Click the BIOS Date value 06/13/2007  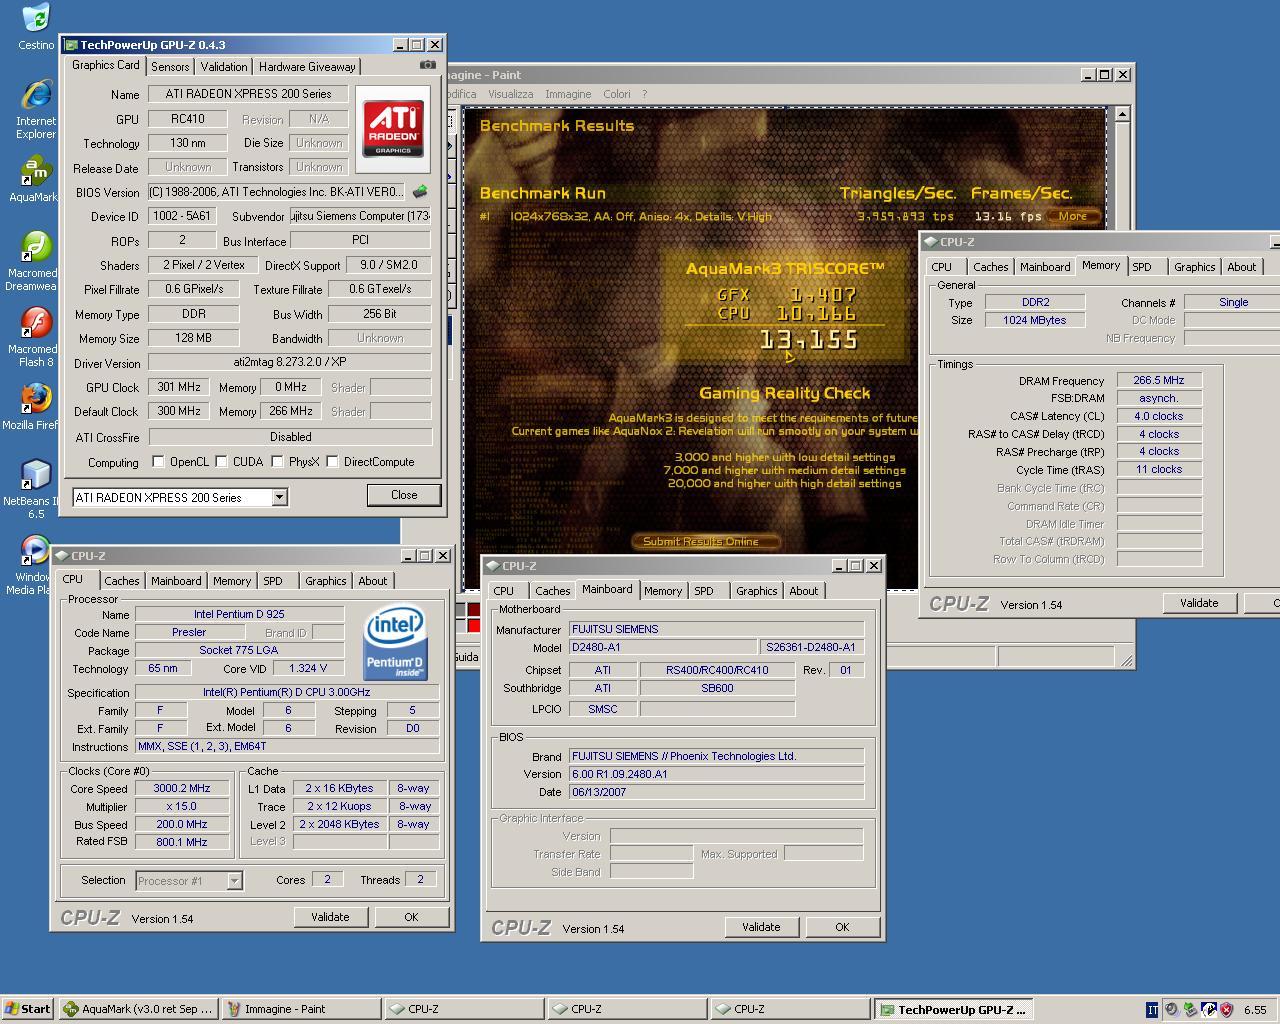click(x=716, y=792)
